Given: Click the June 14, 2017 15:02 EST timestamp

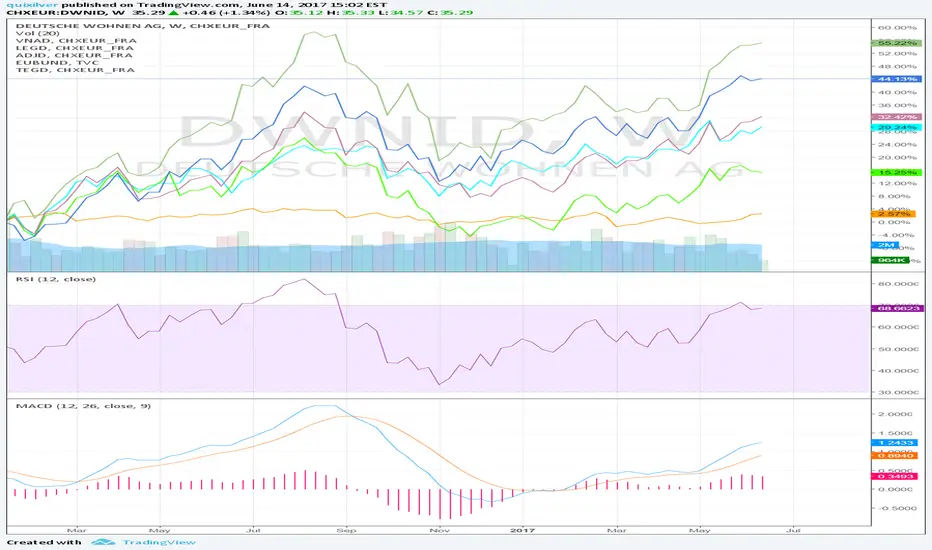Looking at the screenshot, I should [x=317, y=4].
